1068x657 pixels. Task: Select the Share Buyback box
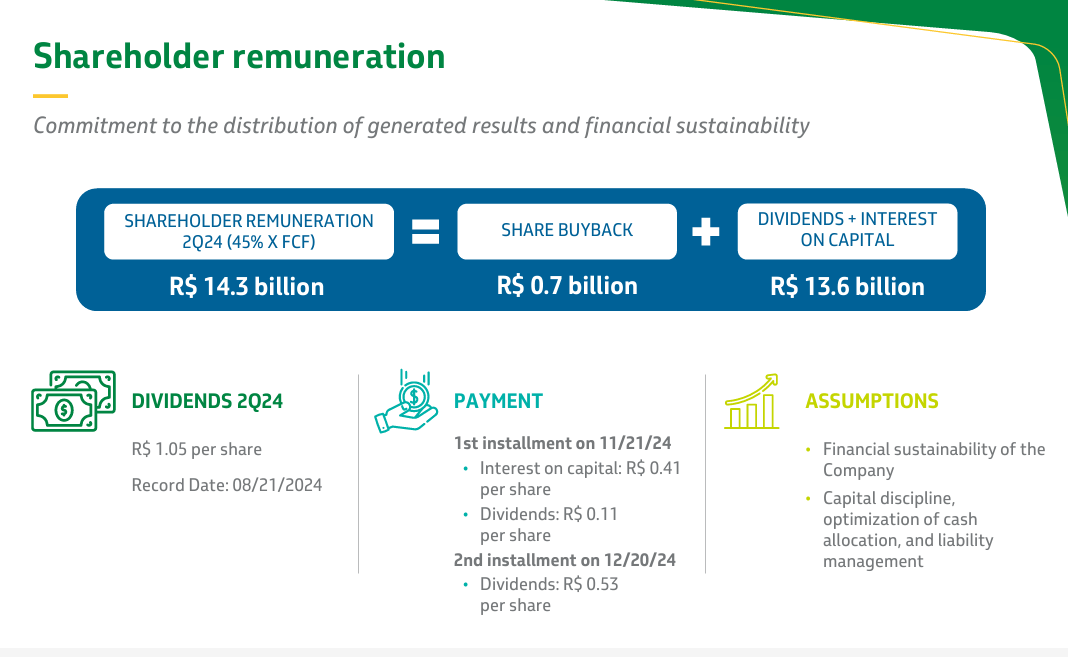coord(567,231)
